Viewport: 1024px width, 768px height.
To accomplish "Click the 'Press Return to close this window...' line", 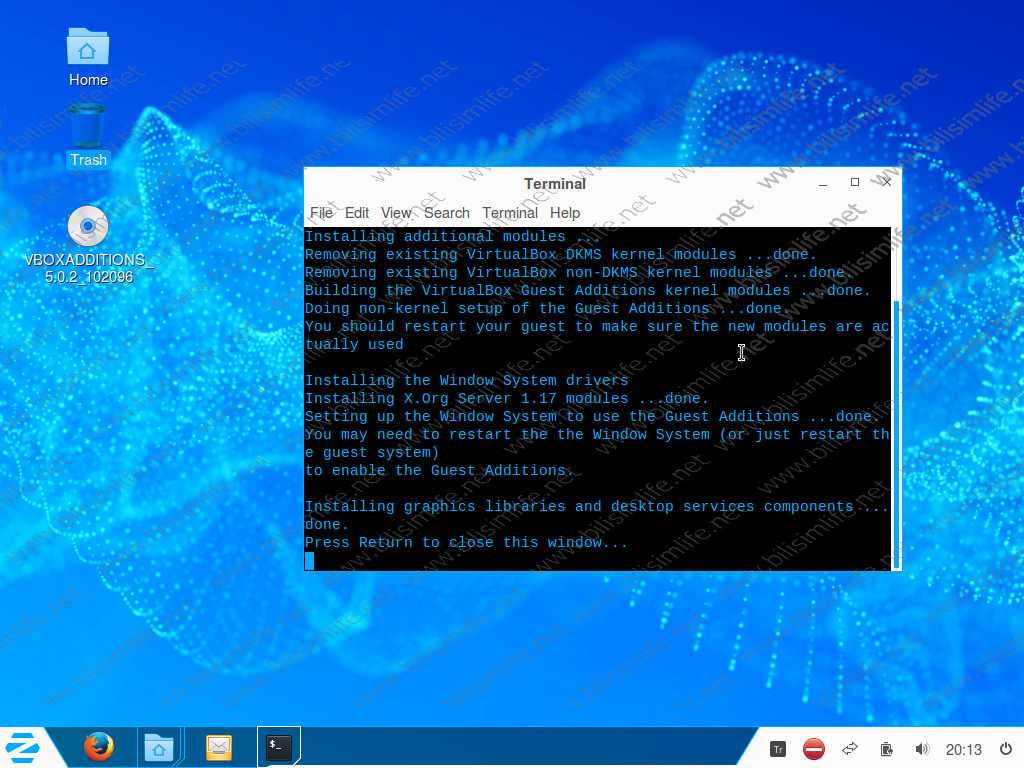I will pos(466,542).
